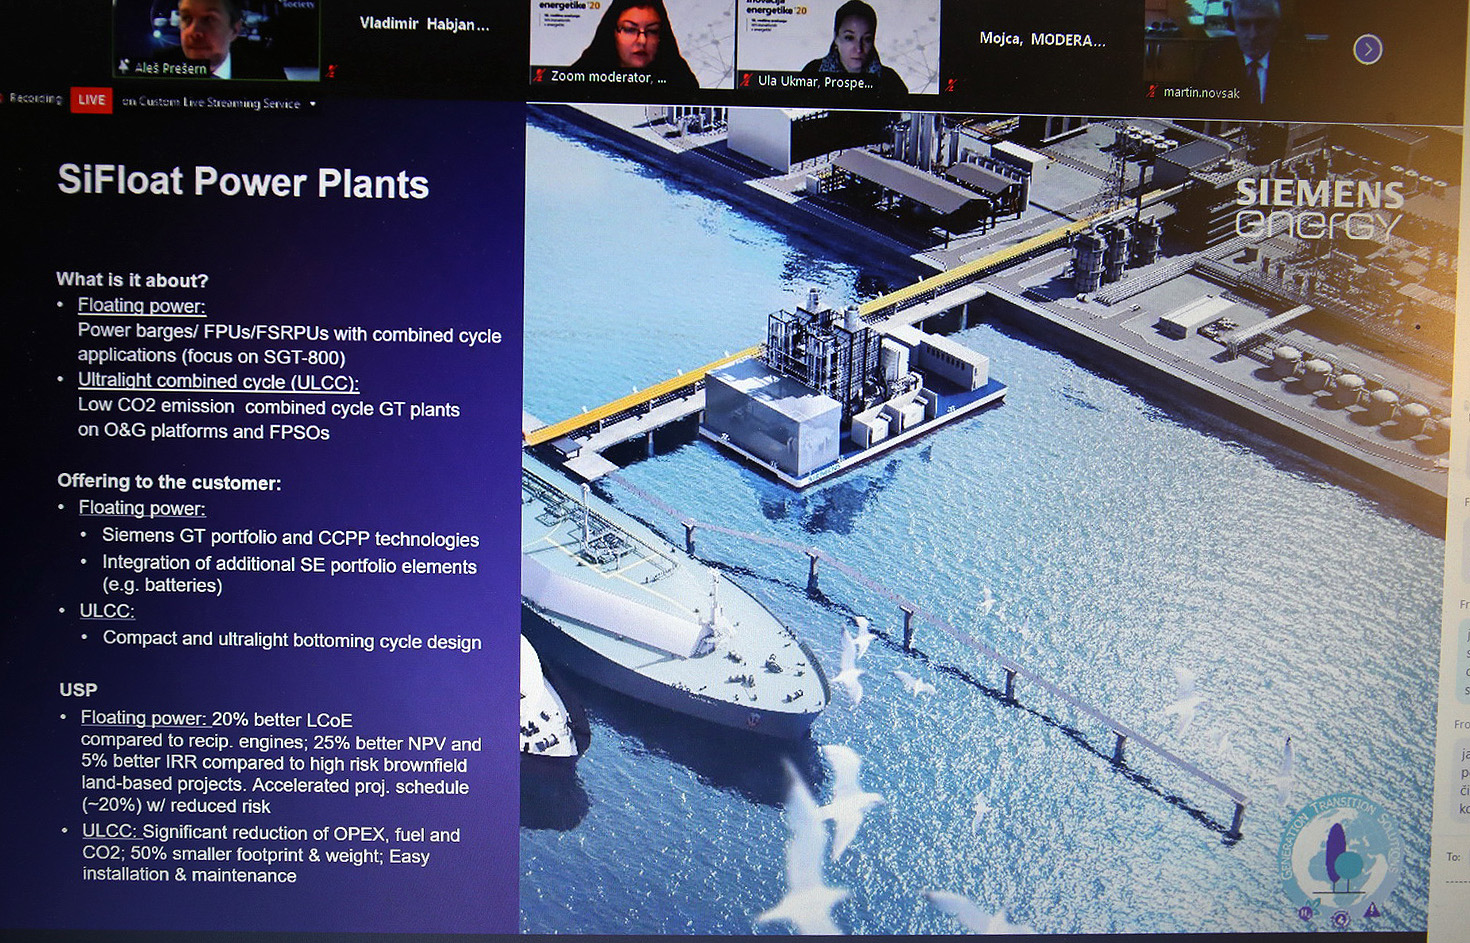The height and width of the screenshot is (943, 1470).
Task: Open the Custom Live Streaming Service dropdown arrow
Action: 313,104
